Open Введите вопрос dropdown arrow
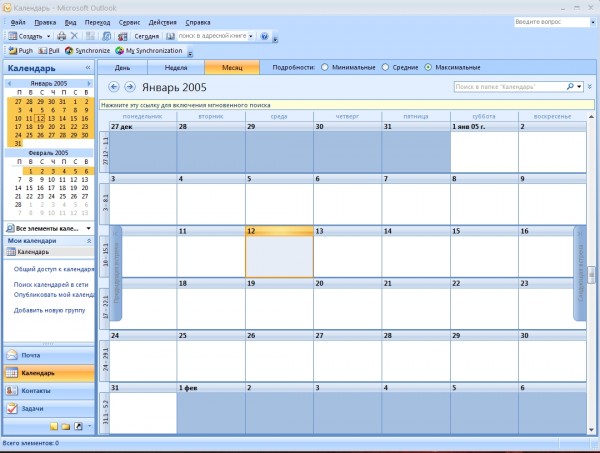The height and width of the screenshot is (453, 600). [592, 22]
